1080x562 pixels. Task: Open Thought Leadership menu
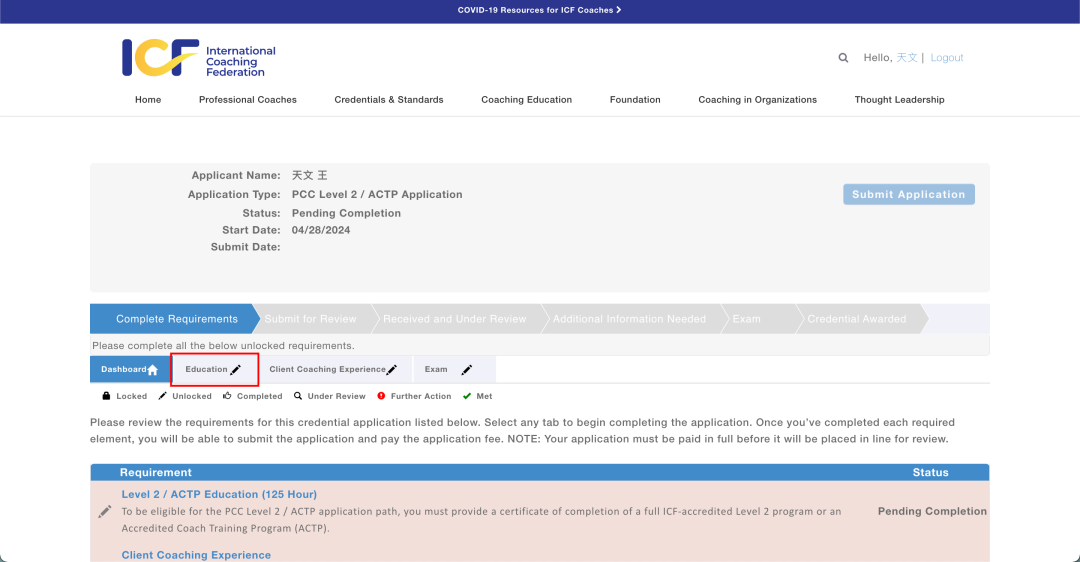click(899, 100)
